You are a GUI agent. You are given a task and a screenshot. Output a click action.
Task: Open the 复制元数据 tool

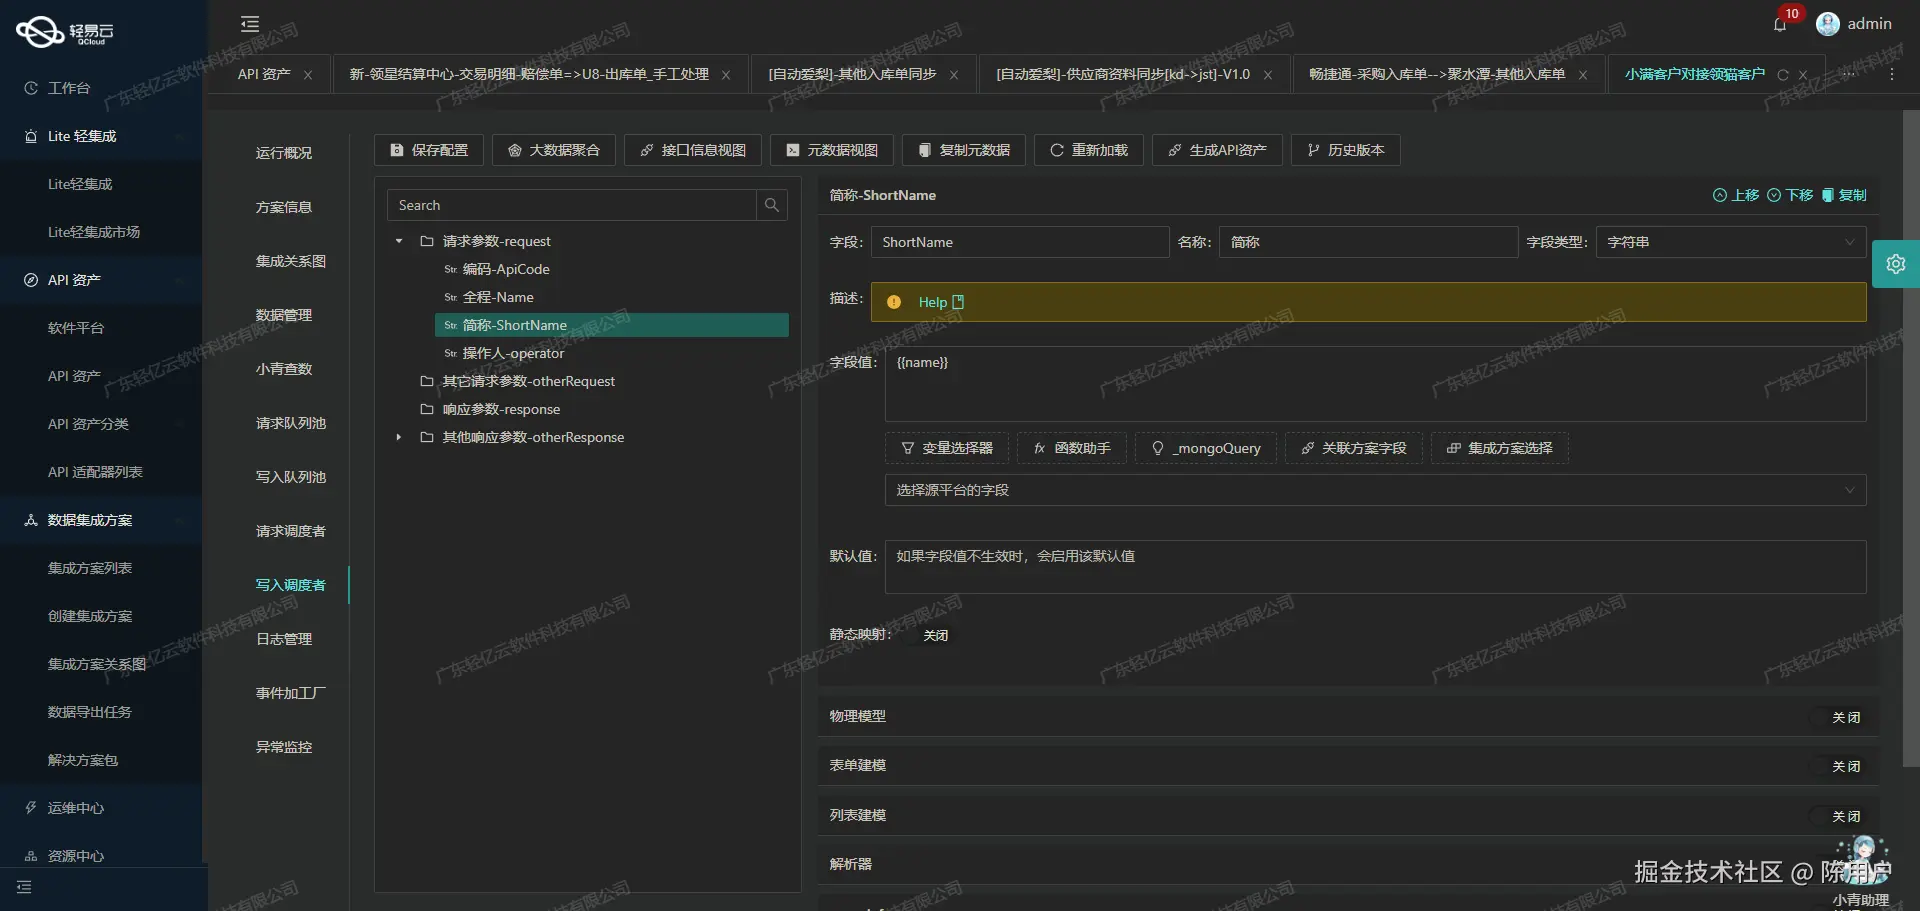tap(963, 150)
